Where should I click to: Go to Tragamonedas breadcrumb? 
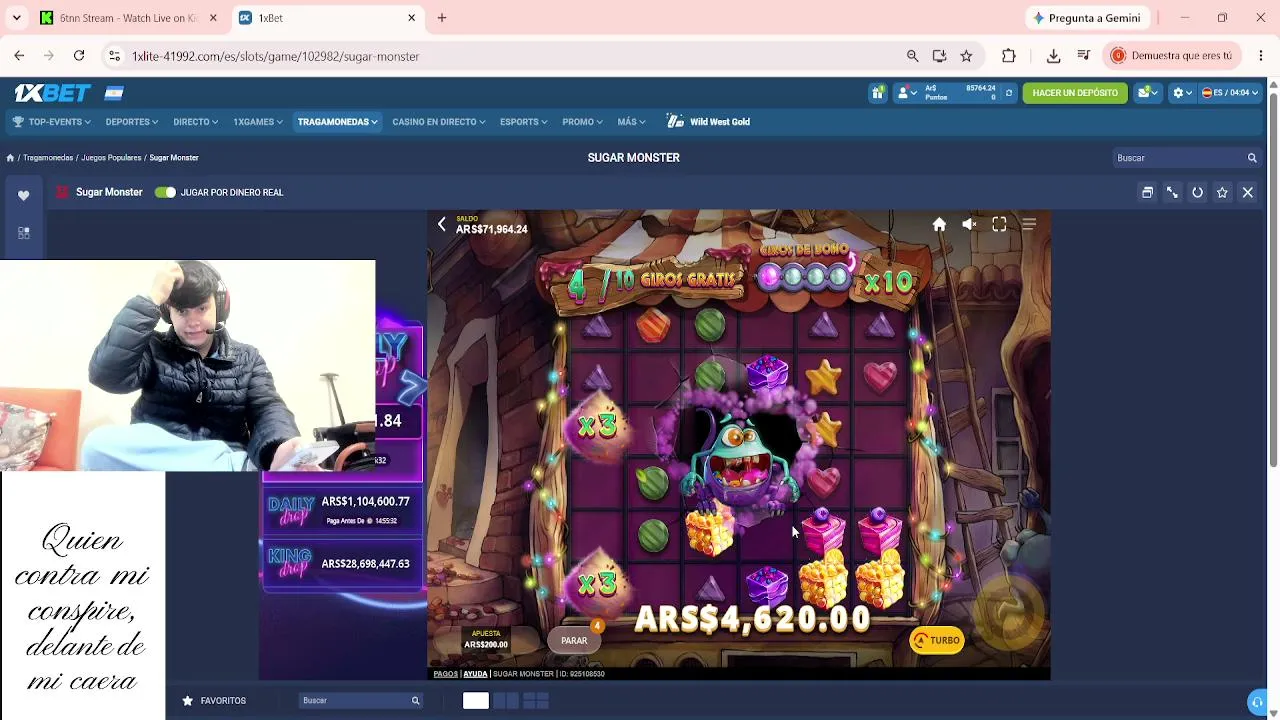(48, 158)
